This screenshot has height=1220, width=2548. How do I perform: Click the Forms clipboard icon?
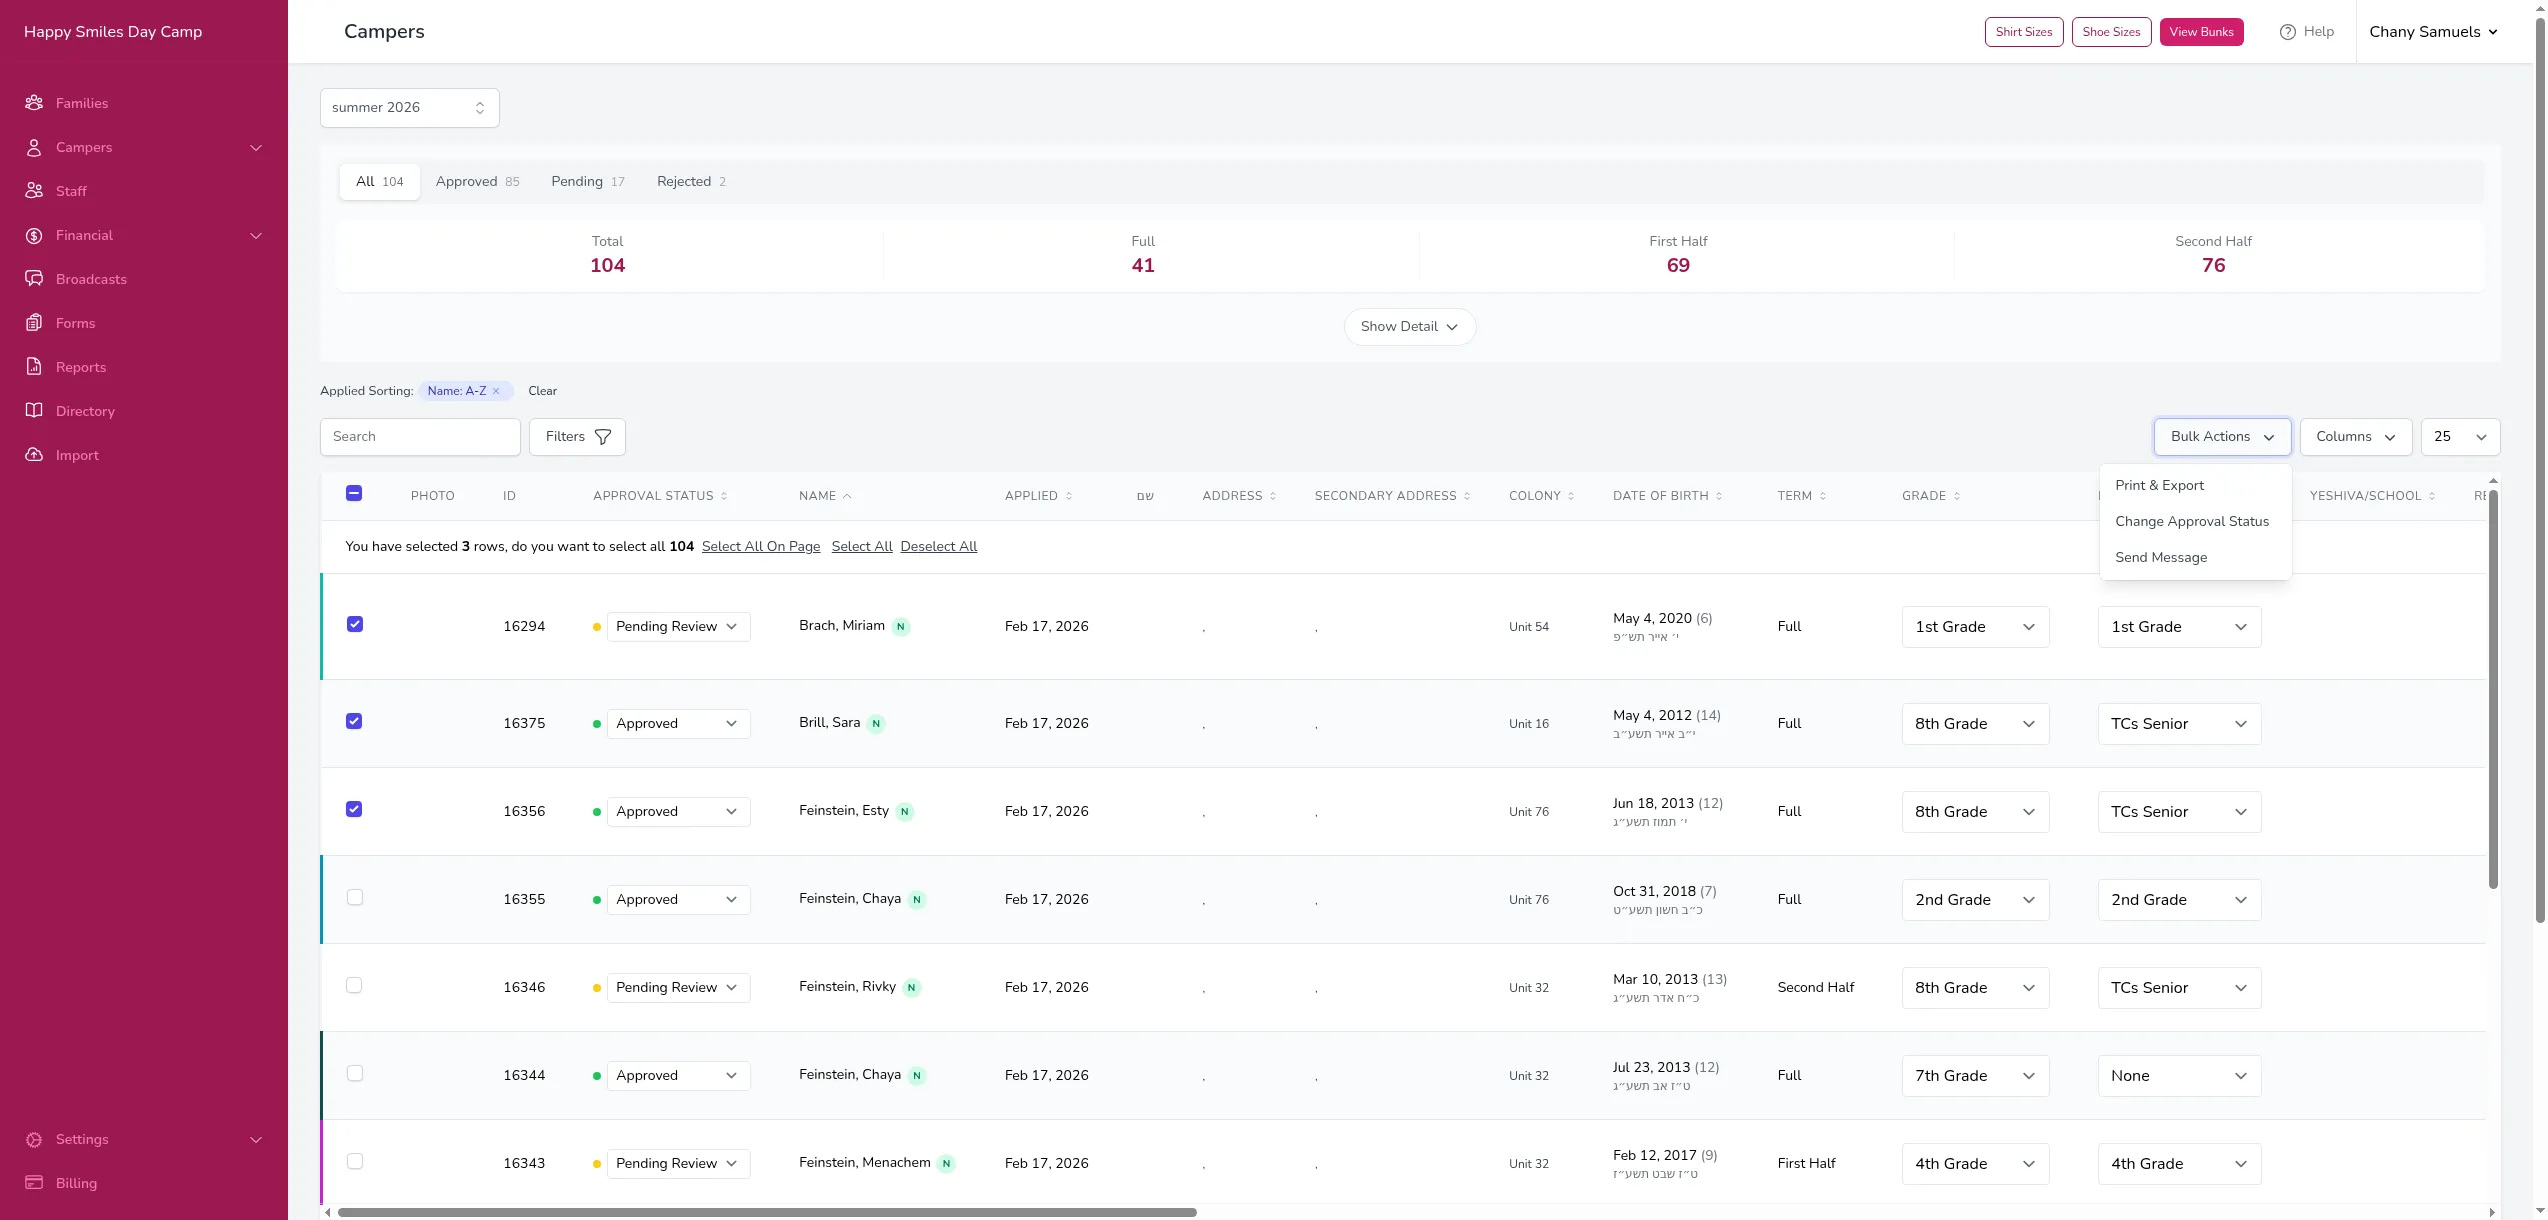click(34, 323)
